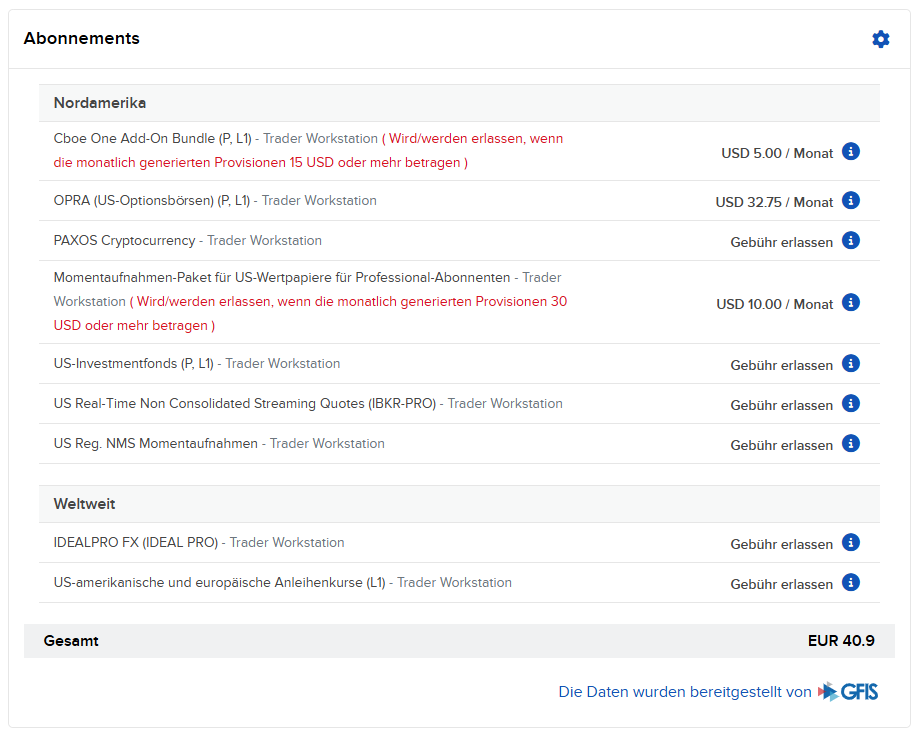Click Gebühr erlassen for US-Investmentfonds

pyautogui.click(x=782, y=366)
